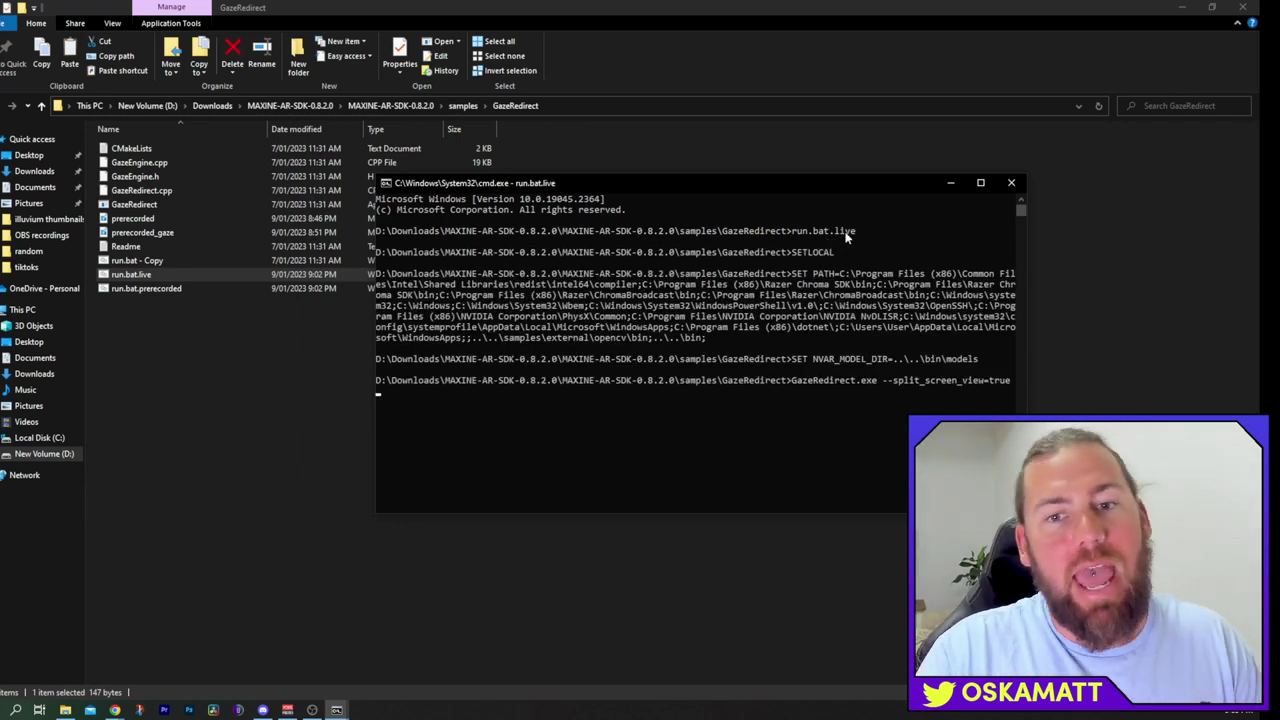The image size is (1280, 720).
Task: Open Discord from the taskbar
Action: [x=263, y=710]
